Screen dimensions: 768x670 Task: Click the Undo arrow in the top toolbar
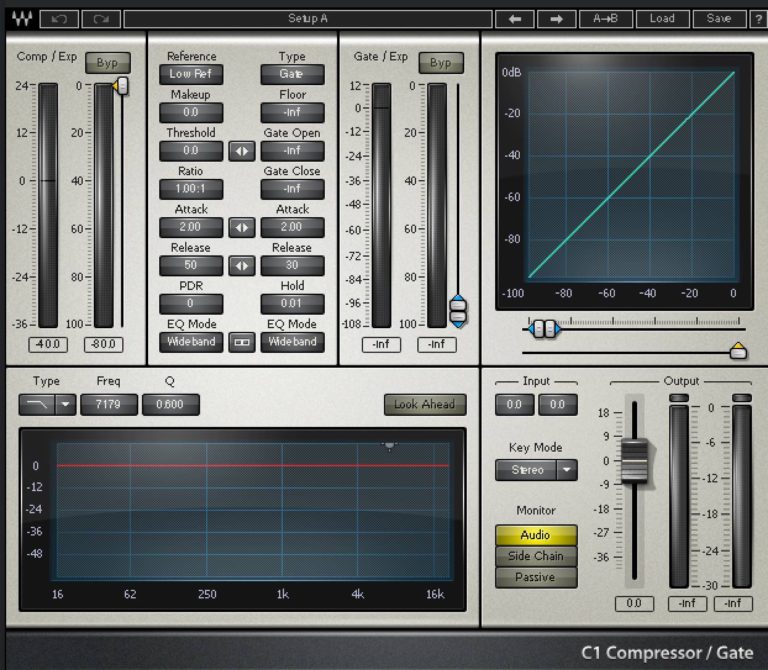click(x=59, y=19)
